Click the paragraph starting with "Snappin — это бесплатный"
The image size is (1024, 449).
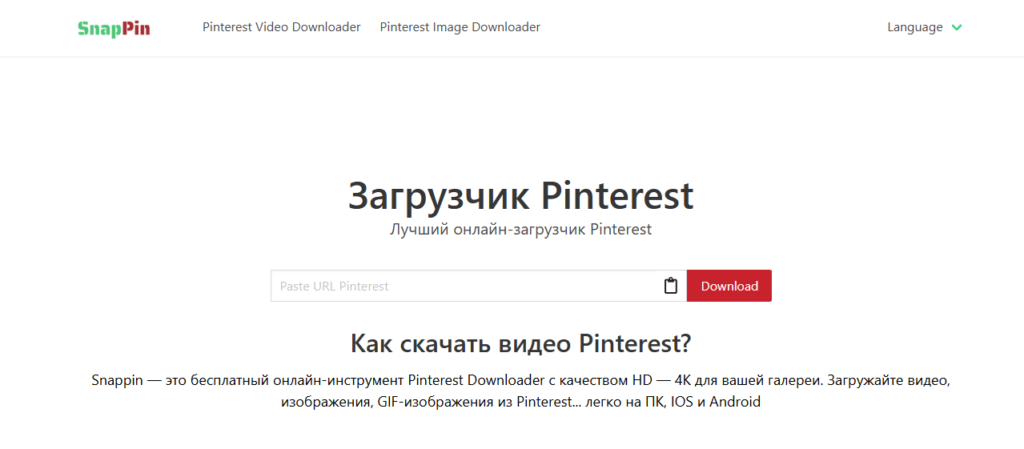(520, 390)
